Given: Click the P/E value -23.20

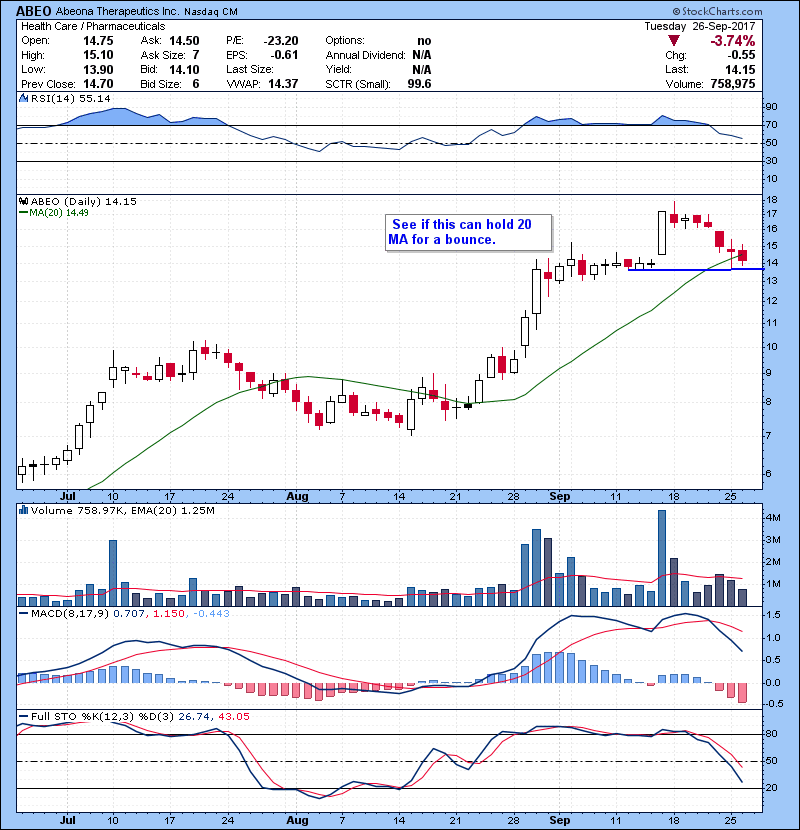Looking at the screenshot, I should coord(281,41).
